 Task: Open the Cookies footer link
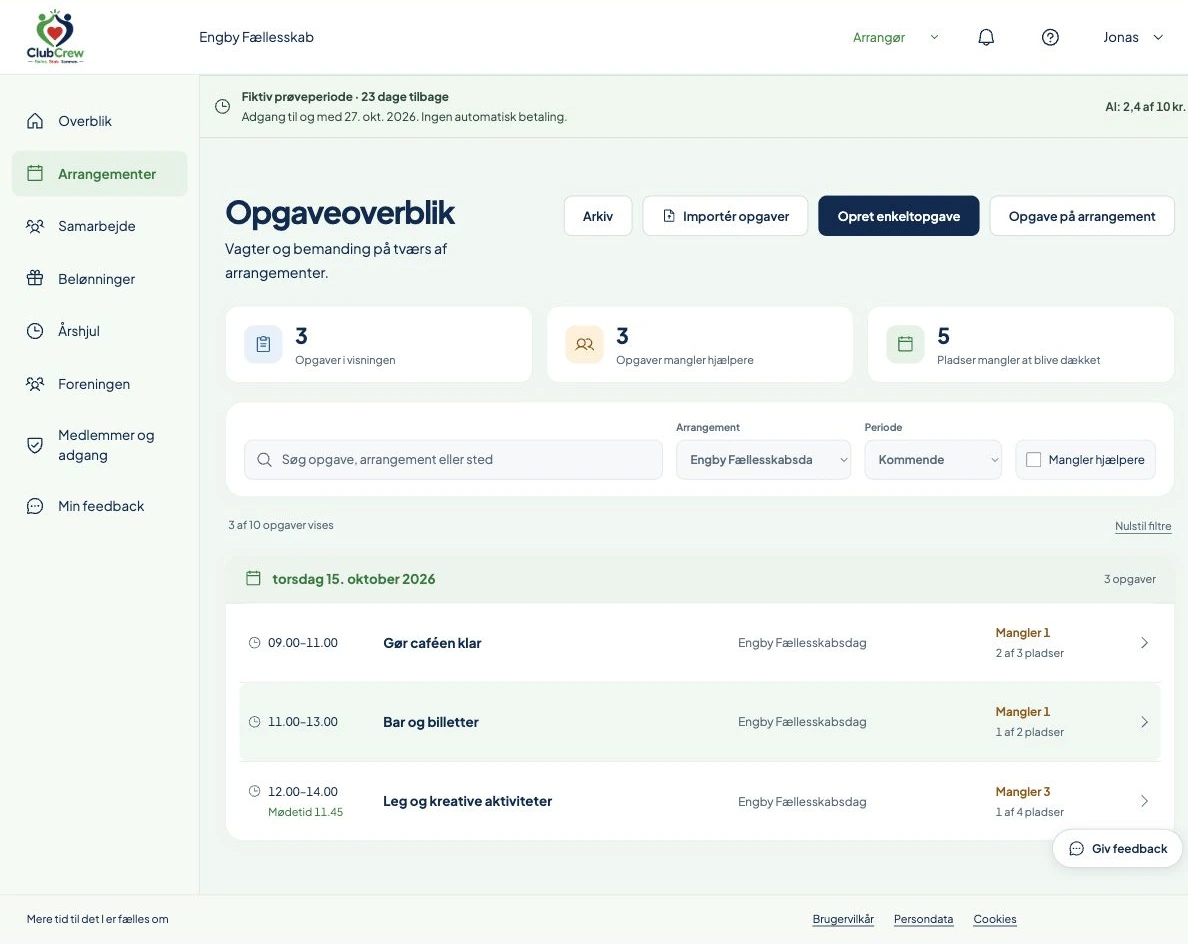[995, 919]
